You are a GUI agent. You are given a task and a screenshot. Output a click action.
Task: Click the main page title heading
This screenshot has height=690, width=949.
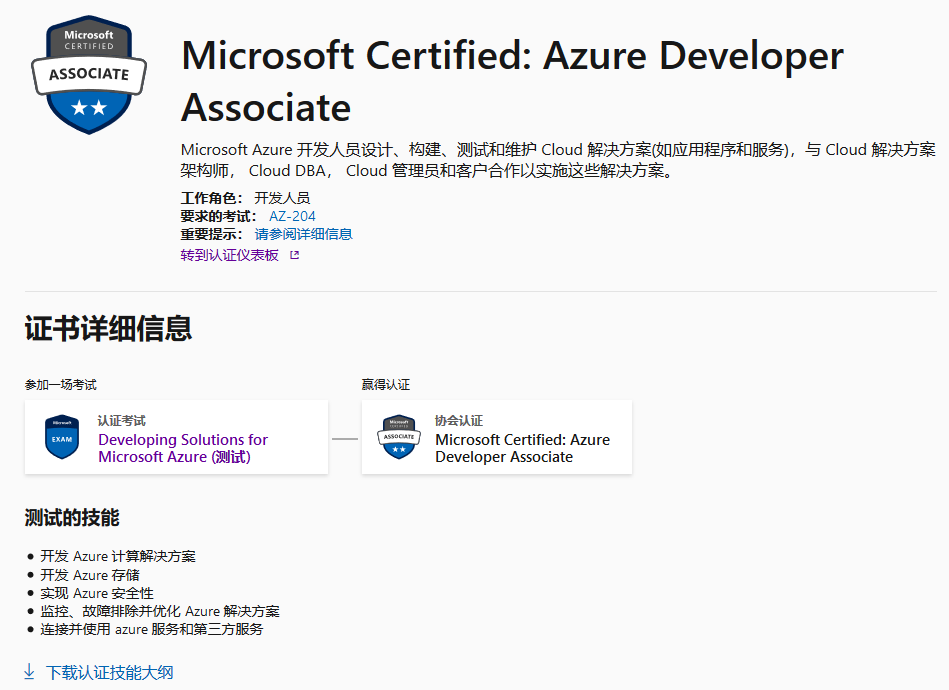tap(512, 81)
